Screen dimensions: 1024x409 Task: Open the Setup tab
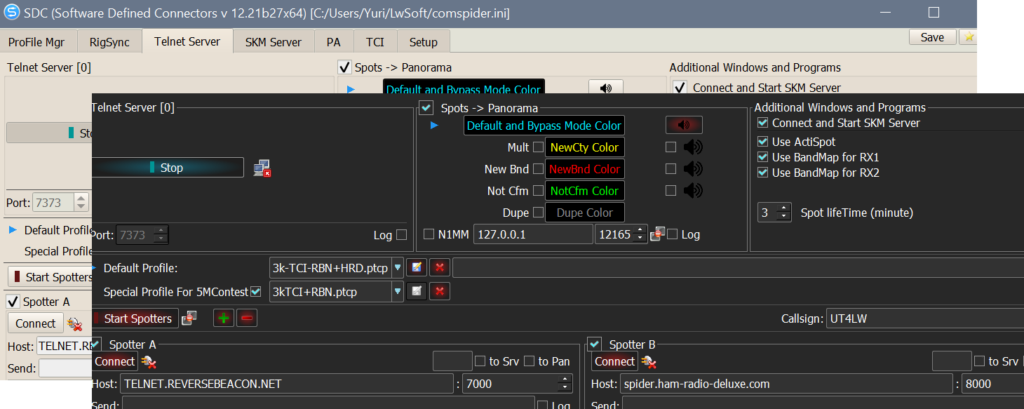coord(423,42)
